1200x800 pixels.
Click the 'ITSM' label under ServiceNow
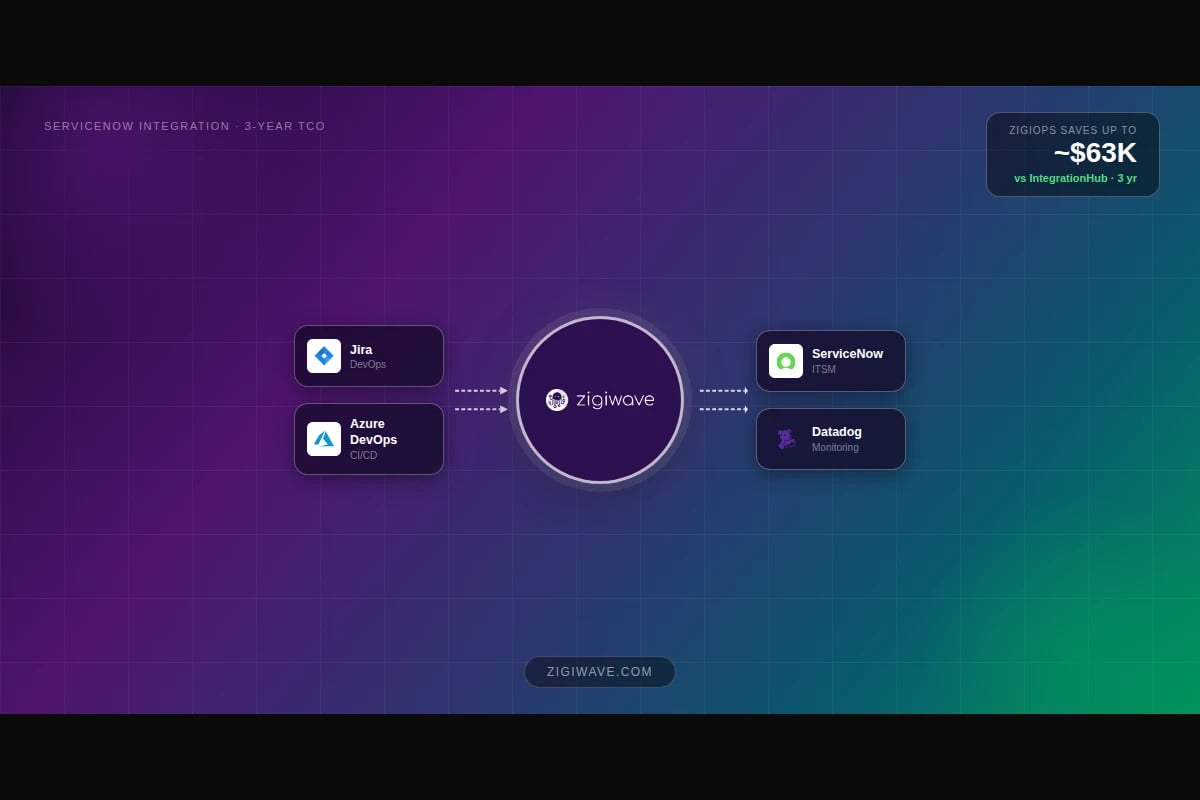824,369
